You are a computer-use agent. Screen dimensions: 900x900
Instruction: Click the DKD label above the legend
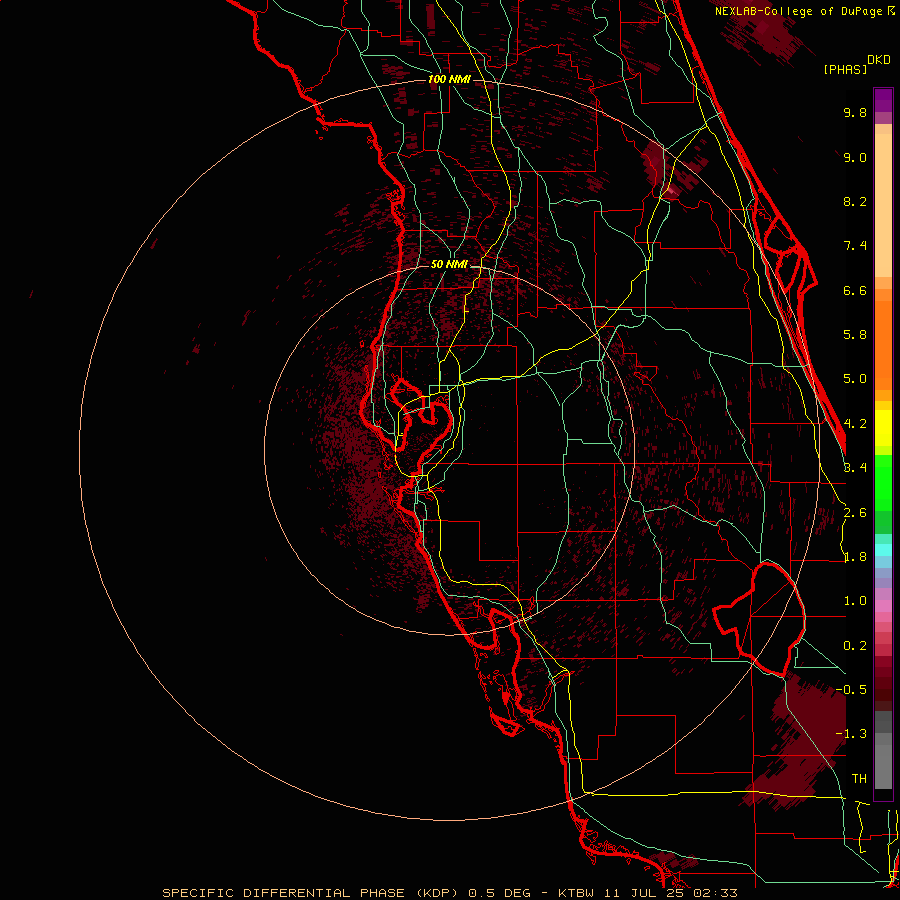[x=879, y=60]
